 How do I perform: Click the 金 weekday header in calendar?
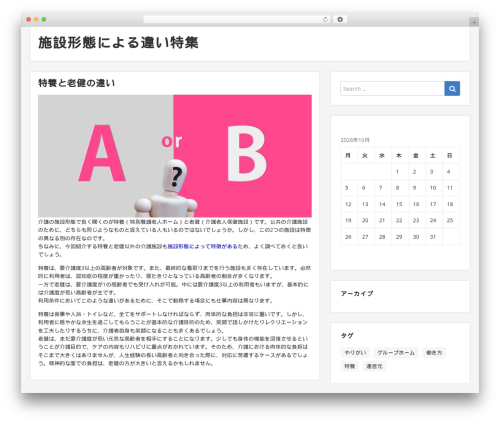click(x=416, y=155)
